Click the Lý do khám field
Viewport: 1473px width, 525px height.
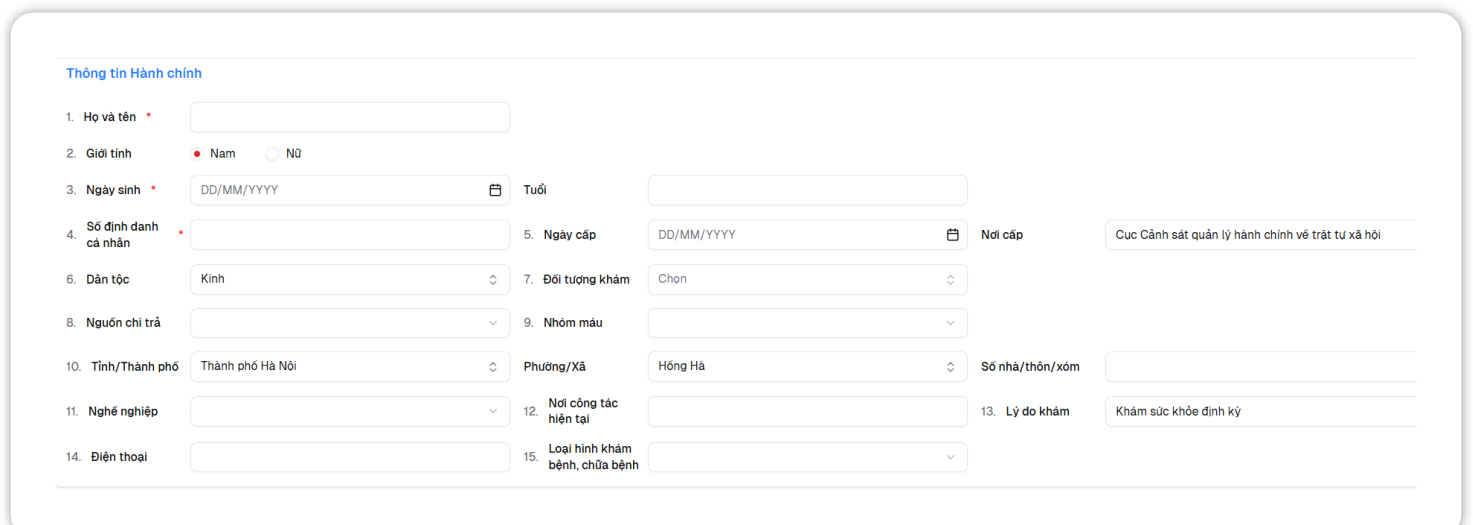[x=1261, y=411]
